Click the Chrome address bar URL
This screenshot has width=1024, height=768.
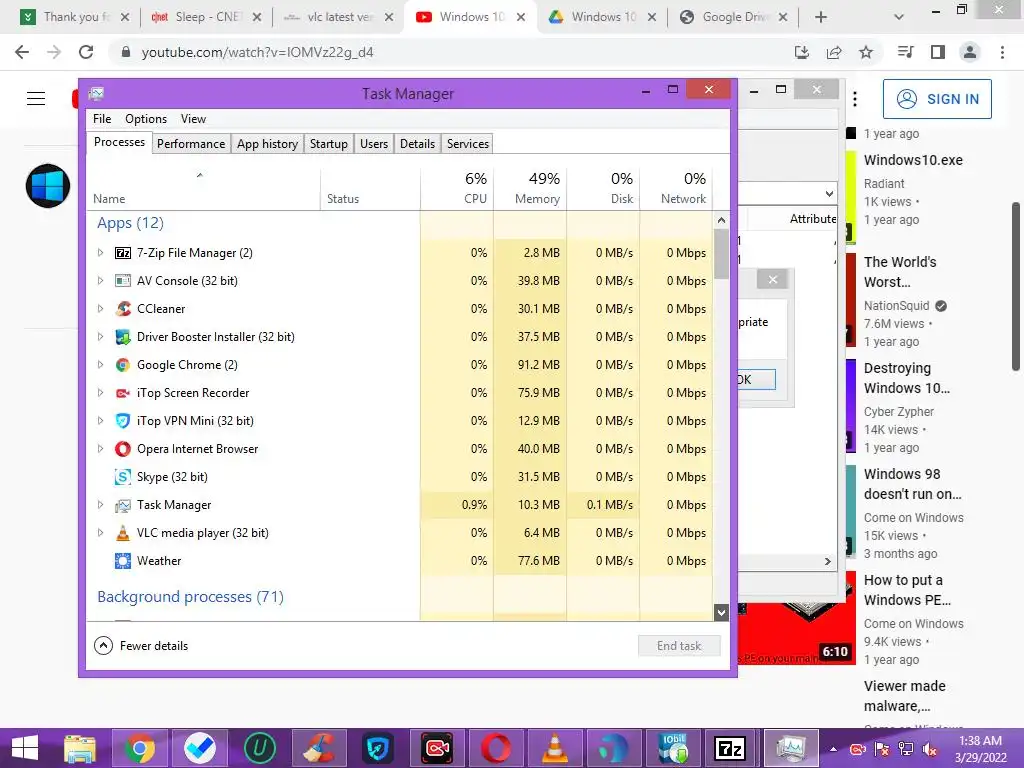pyautogui.click(x=257, y=52)
